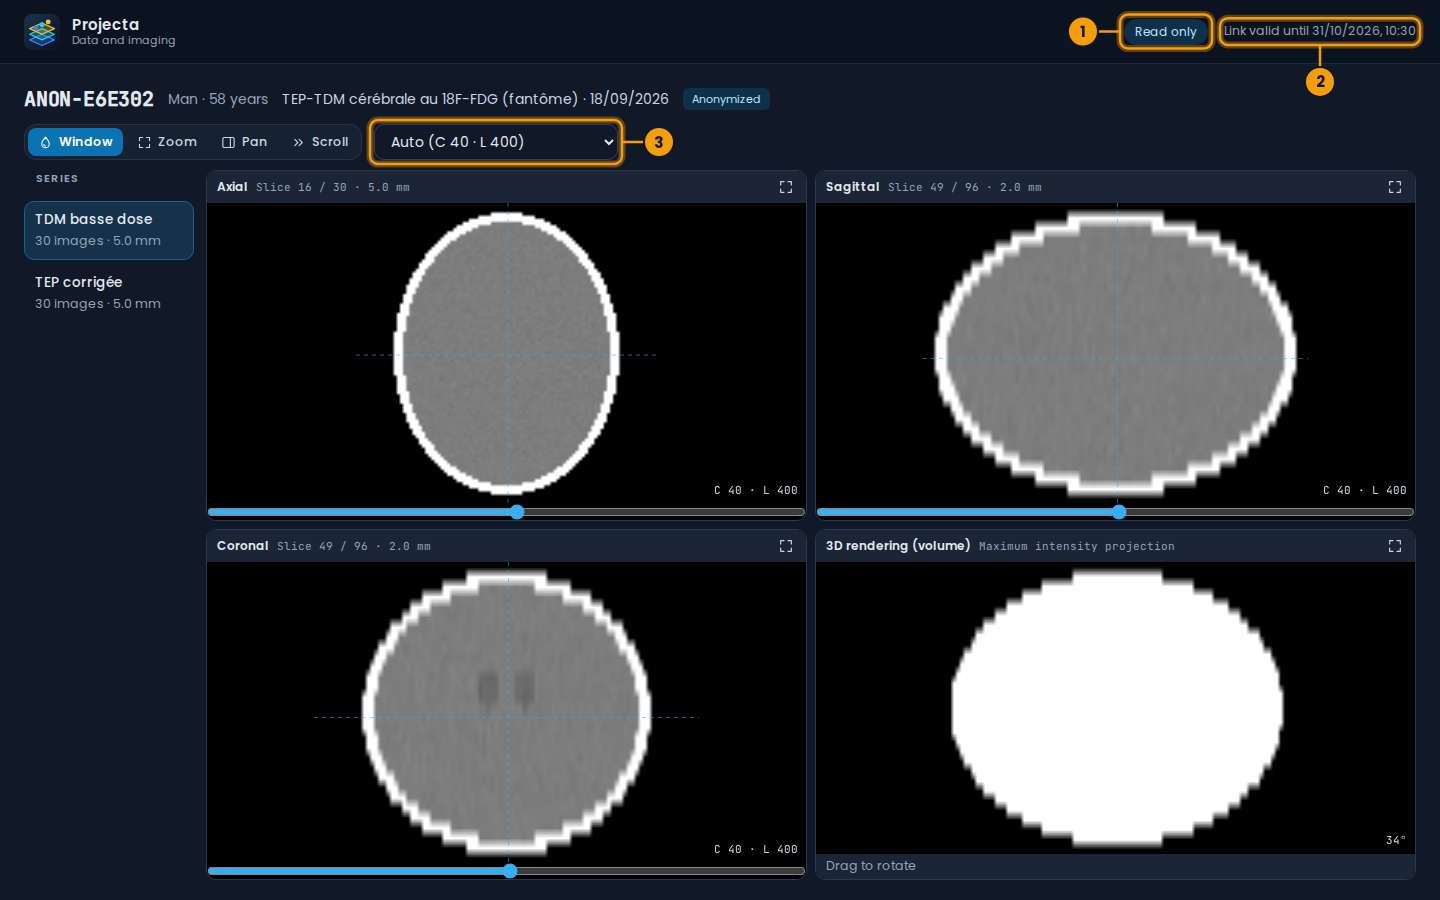1440x900 pixels.
Task: Click the Coronal slice slider handle
Action: 510,871
